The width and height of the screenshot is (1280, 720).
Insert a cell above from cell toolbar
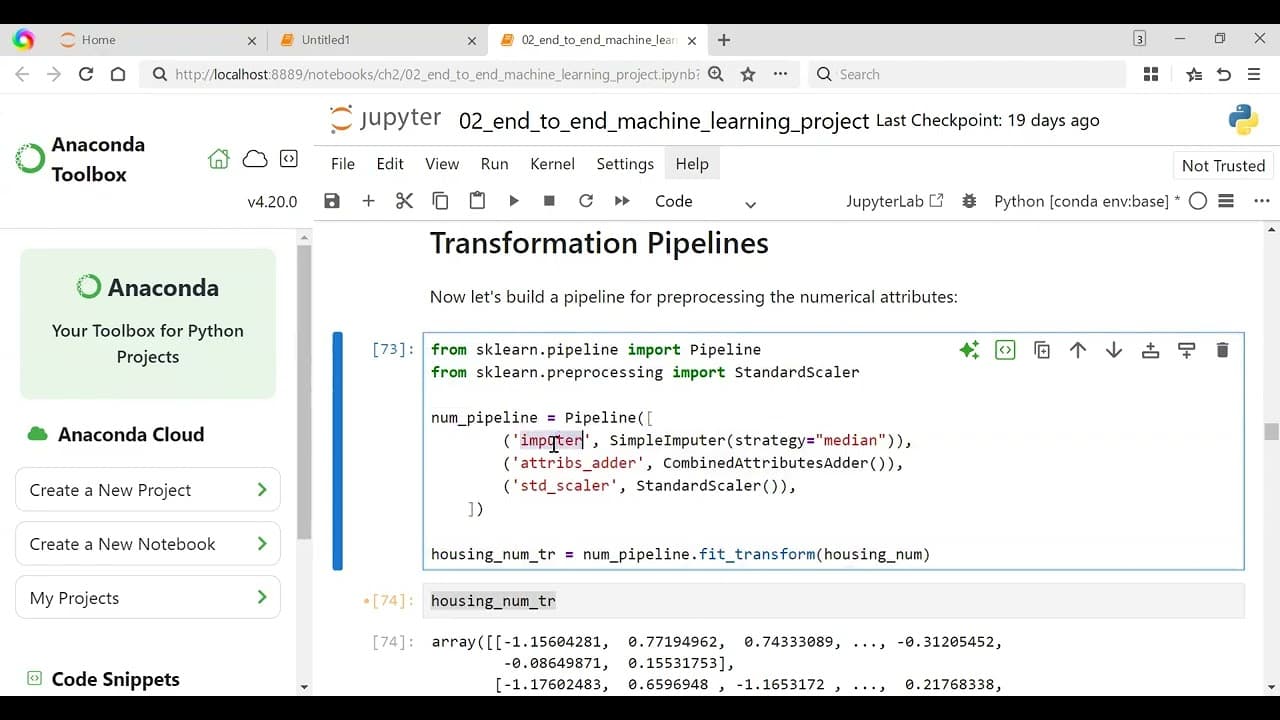tap(1150, 350)
